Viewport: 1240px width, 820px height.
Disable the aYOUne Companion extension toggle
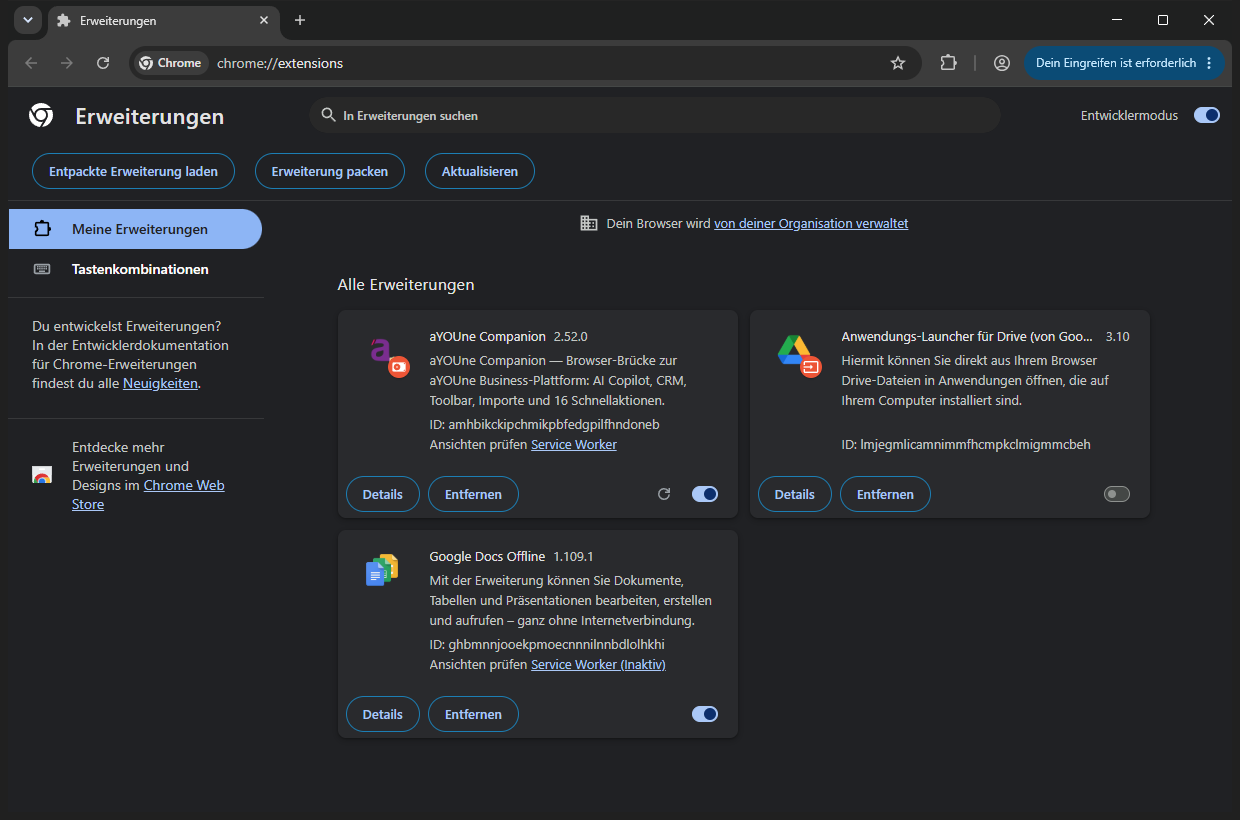tap(705, 494)
